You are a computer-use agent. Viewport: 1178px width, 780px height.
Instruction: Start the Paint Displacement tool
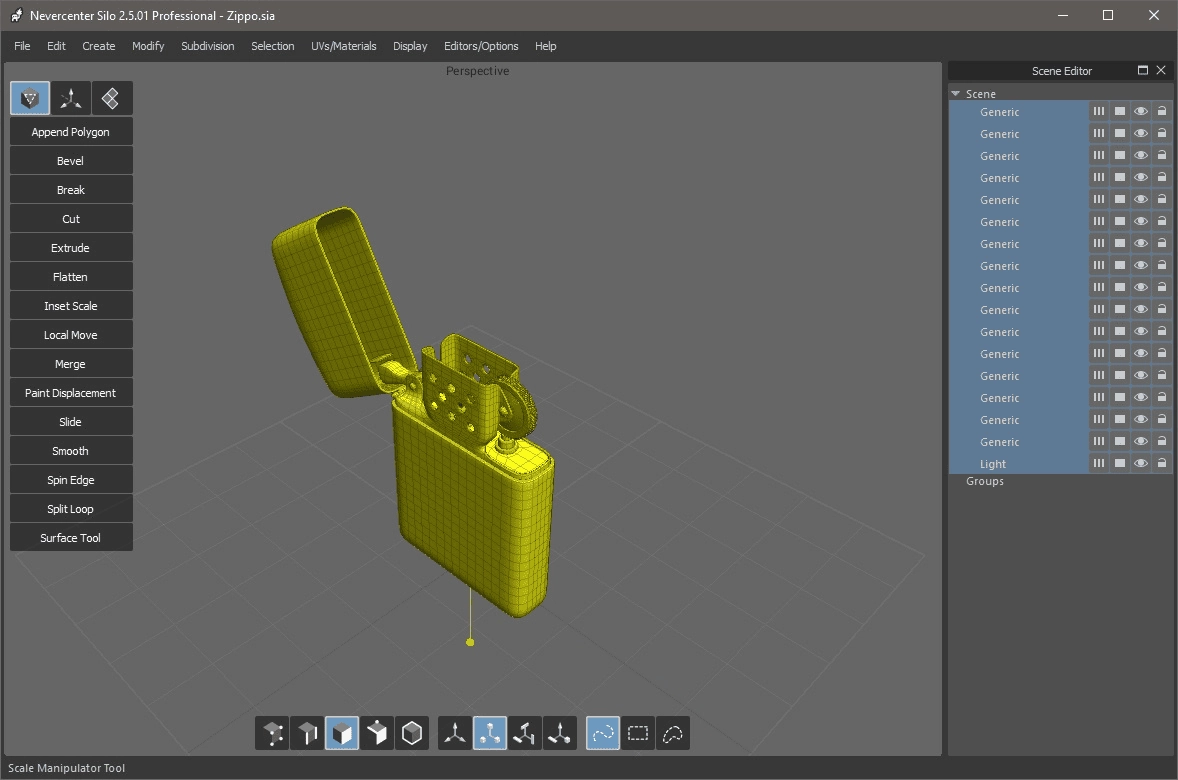click(x=71, y=393)
